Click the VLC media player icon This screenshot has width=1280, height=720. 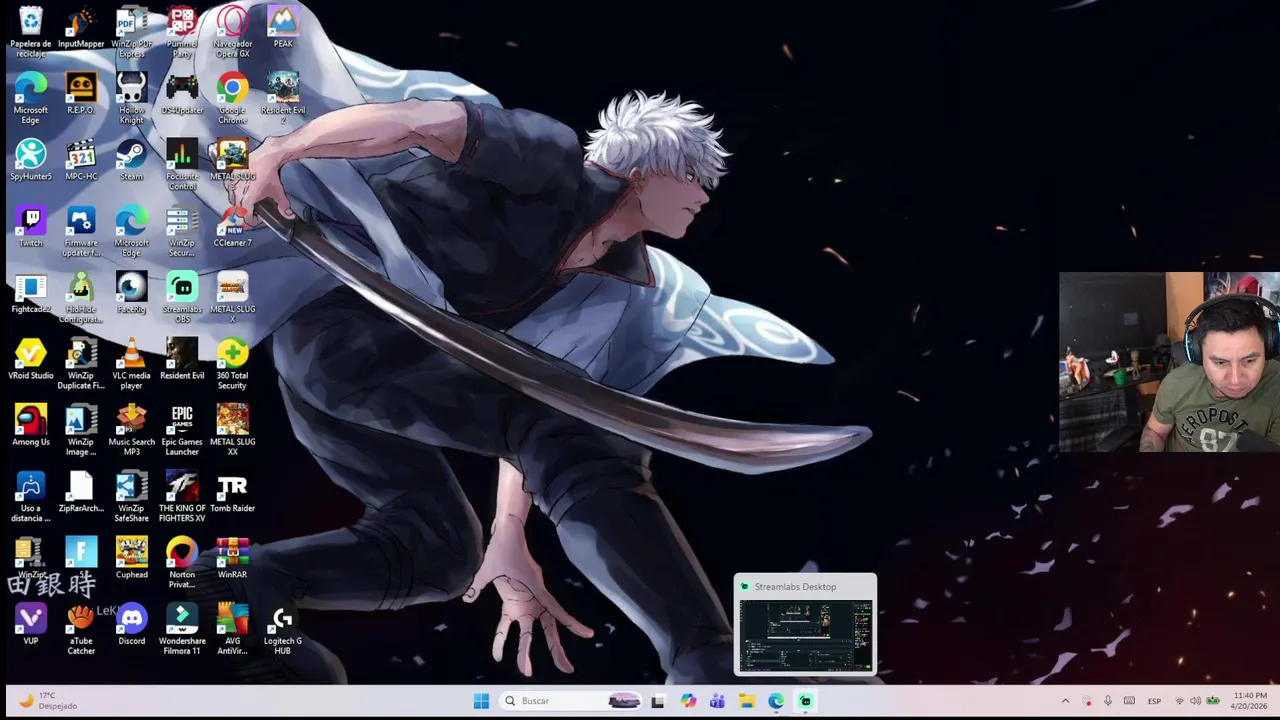131,364
